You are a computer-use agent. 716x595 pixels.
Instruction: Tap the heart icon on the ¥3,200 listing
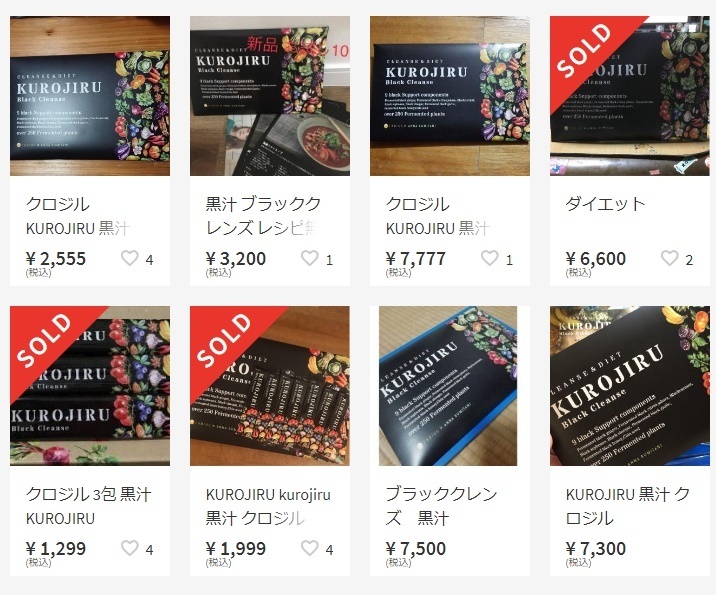pyautogui.click(x=310, y=258)
